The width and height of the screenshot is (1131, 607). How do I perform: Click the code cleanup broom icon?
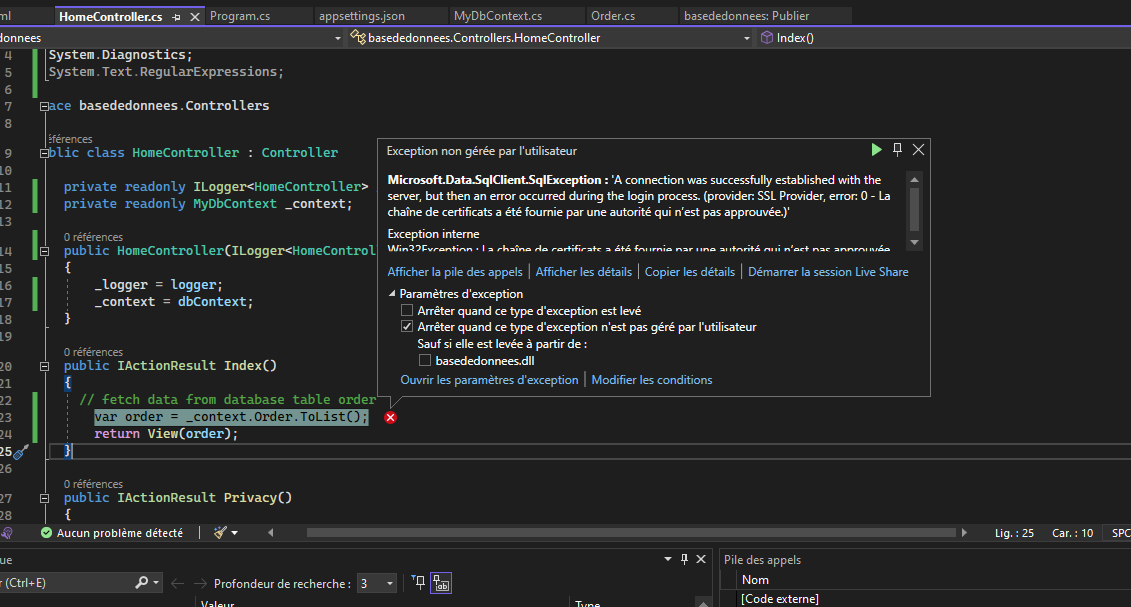221,533
